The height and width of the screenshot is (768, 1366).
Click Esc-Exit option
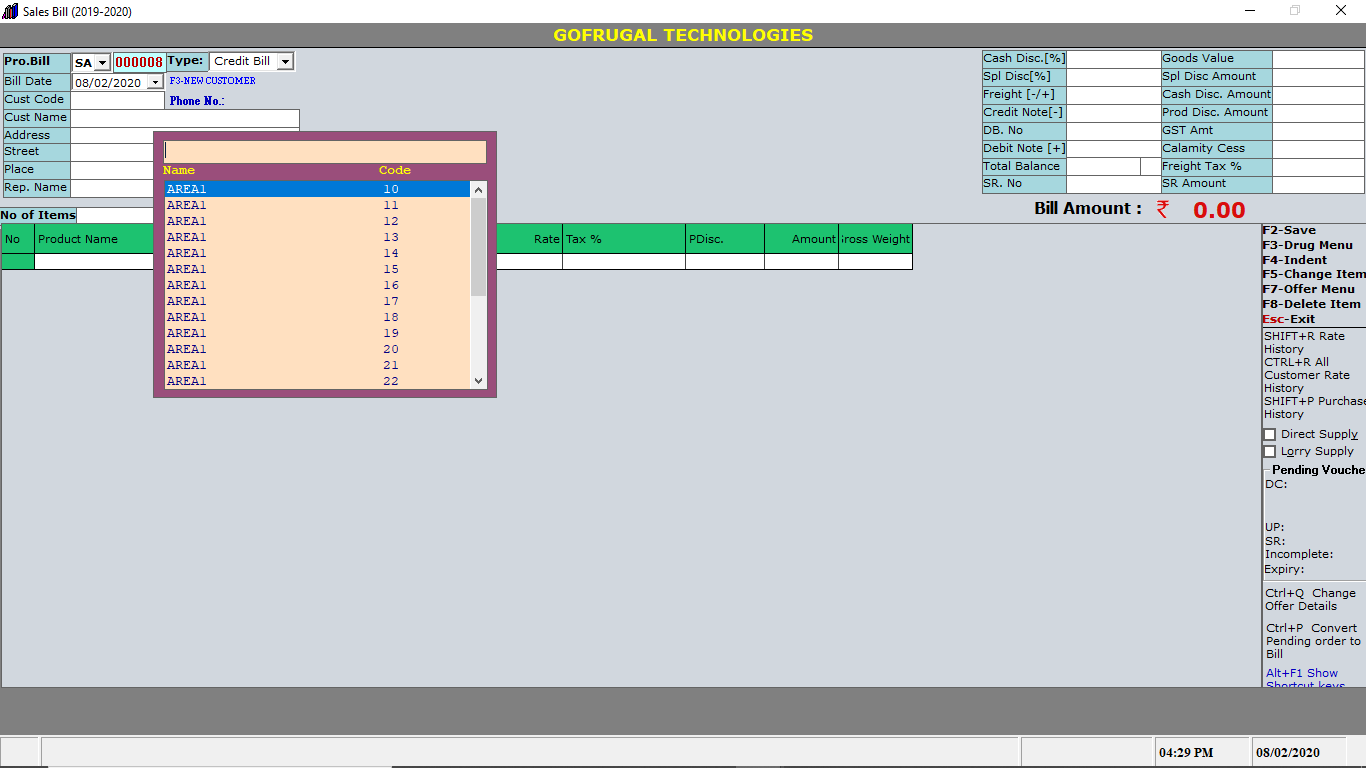click(1289, 319)
